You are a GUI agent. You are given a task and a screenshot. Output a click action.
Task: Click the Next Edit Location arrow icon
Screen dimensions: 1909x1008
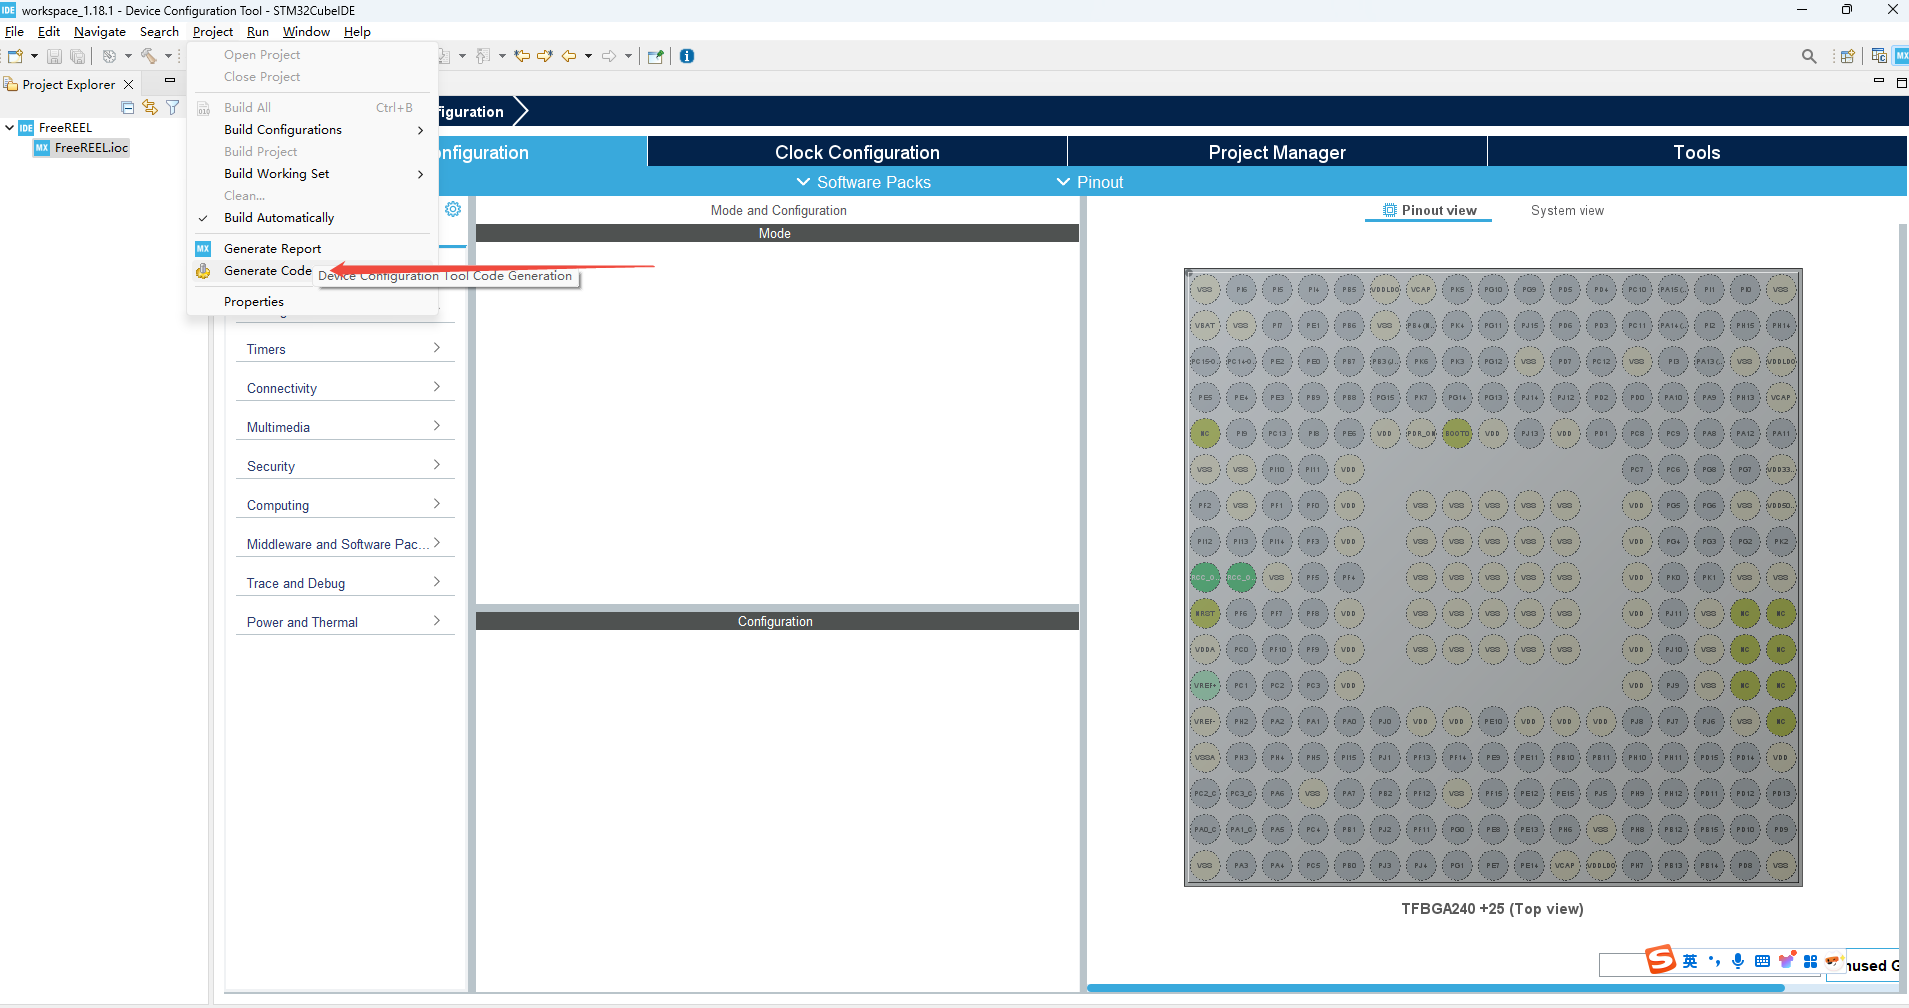pyautogui.click(x=544, y=56)
